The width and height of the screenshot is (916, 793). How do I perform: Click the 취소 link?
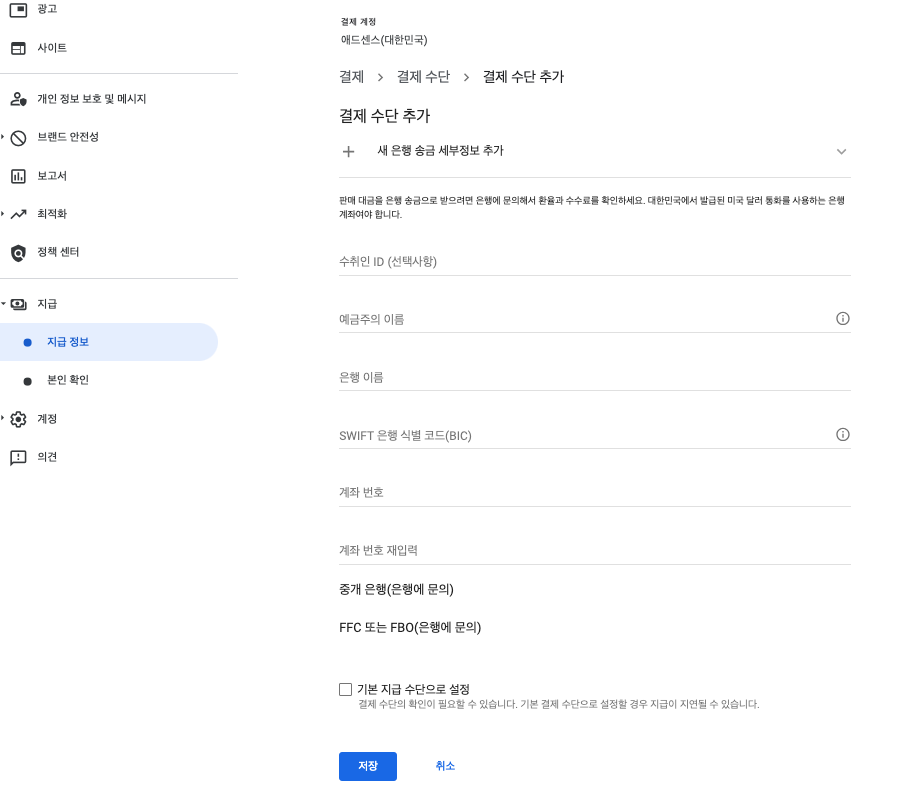tap(444, 766)
